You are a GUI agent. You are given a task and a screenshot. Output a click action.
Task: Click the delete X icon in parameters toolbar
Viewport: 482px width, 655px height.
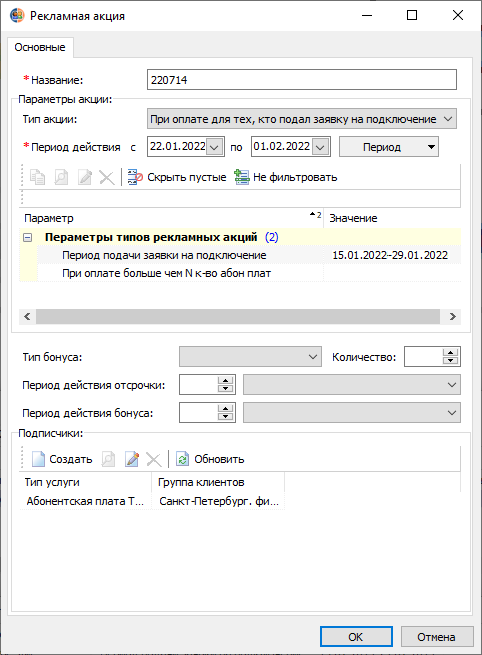107,178
